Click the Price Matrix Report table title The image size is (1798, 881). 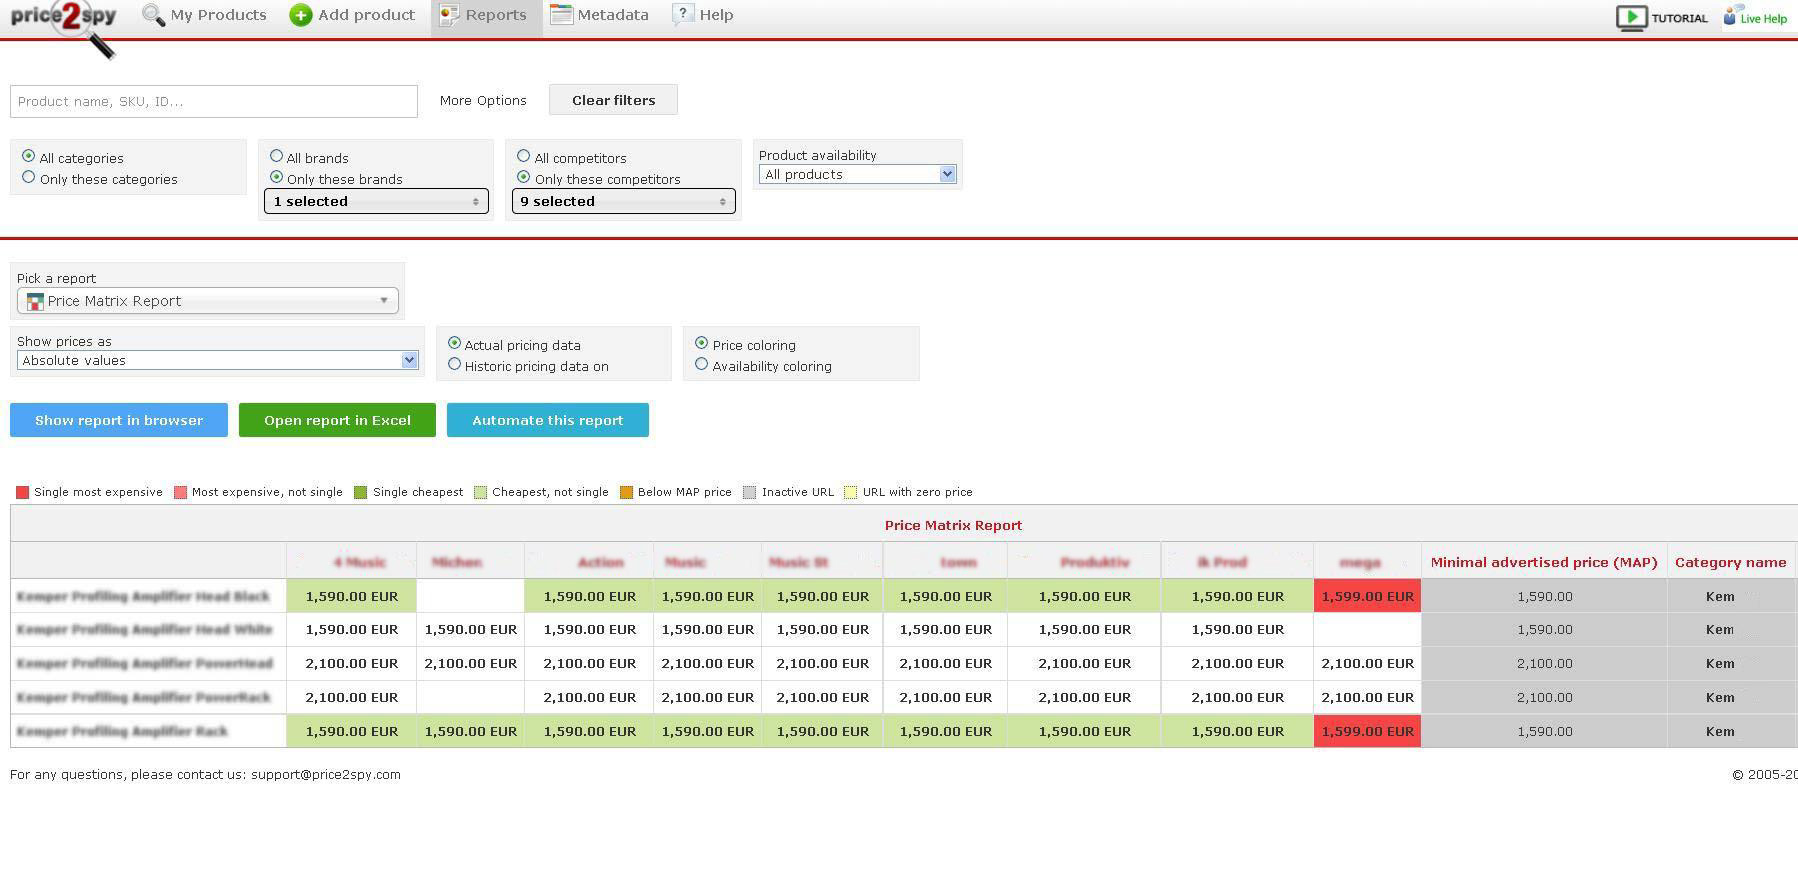[x=953, y=525]
